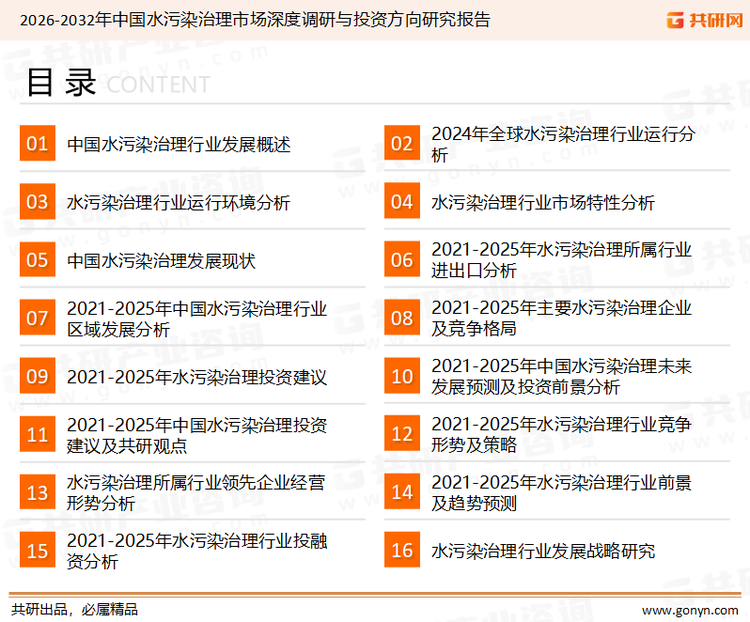Open chapter 水污染治理行业前景及趋势预测
Viewport: 750px width, 622px height.
[x=562, y=492]
